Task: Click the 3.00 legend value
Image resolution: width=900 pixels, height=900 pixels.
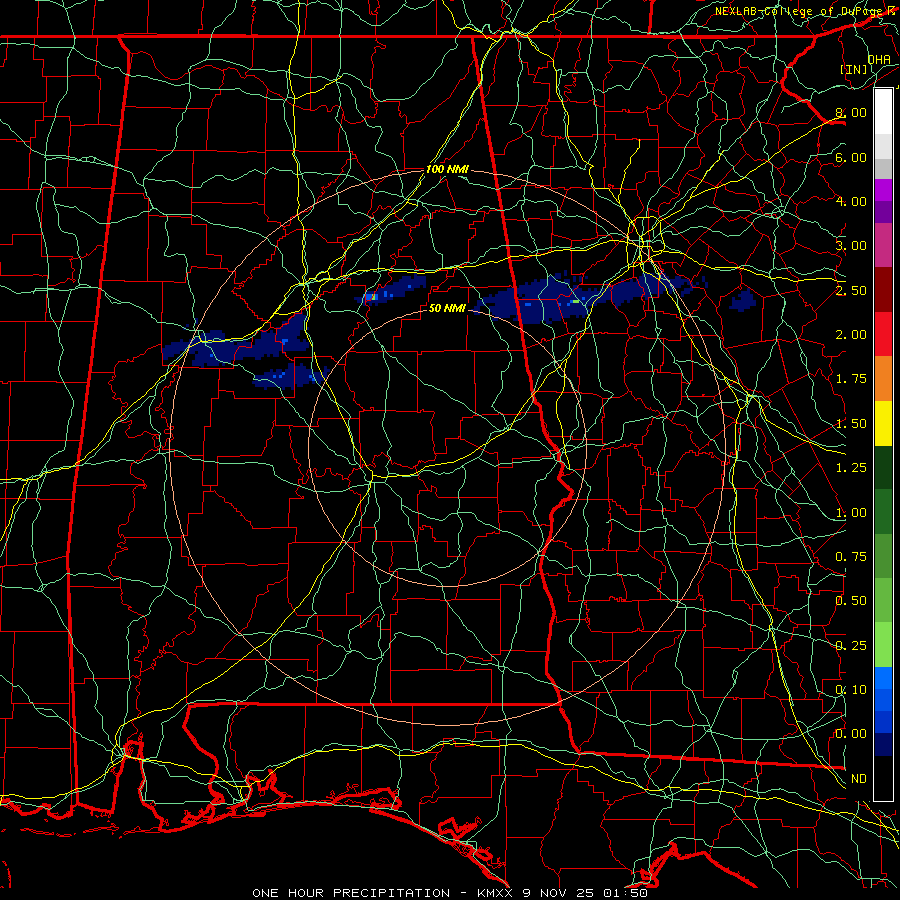Action: (x=851, y=246)
